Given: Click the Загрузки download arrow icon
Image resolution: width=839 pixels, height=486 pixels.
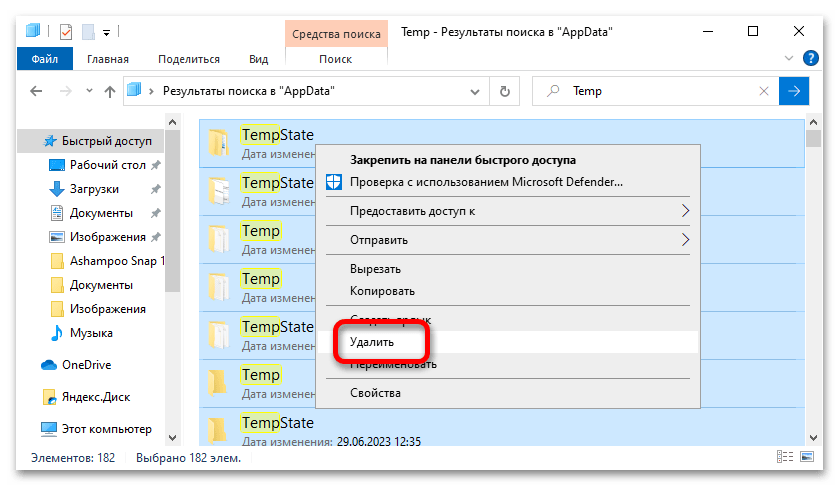Looking at the screenshot, I should [x=57, y=189].
